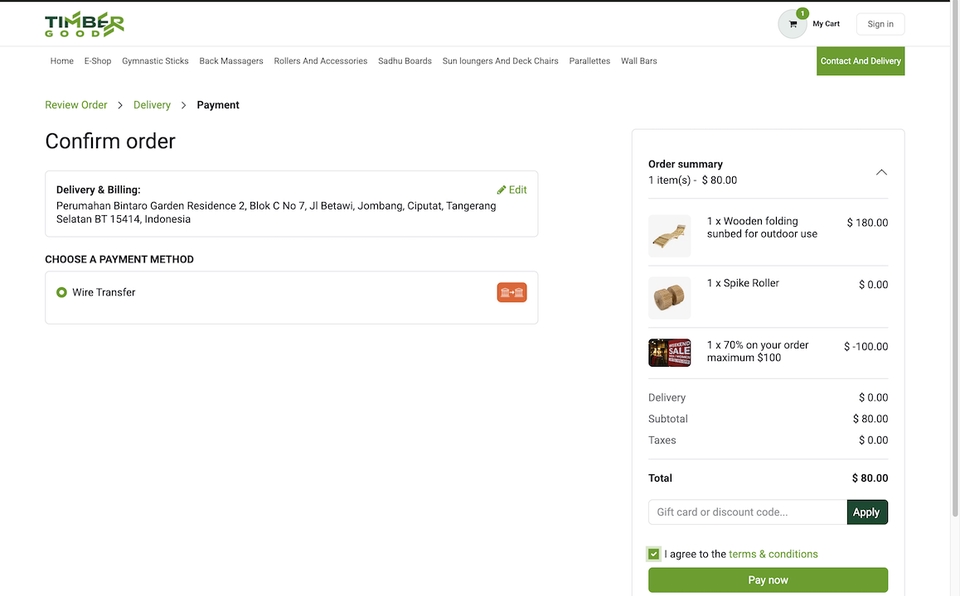Click the Edit pencil for delivery address
This screenshot has width=960, height=596.
[x=511, y=190]
